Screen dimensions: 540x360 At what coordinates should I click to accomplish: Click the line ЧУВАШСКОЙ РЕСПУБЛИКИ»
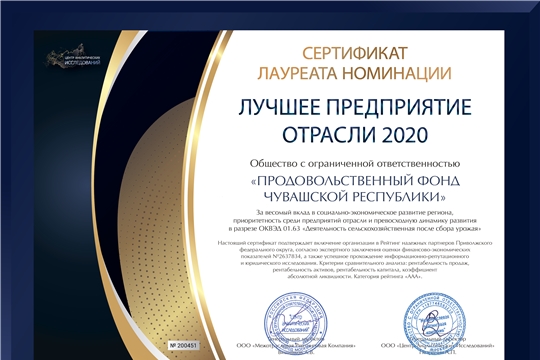[x=355, y=197]
